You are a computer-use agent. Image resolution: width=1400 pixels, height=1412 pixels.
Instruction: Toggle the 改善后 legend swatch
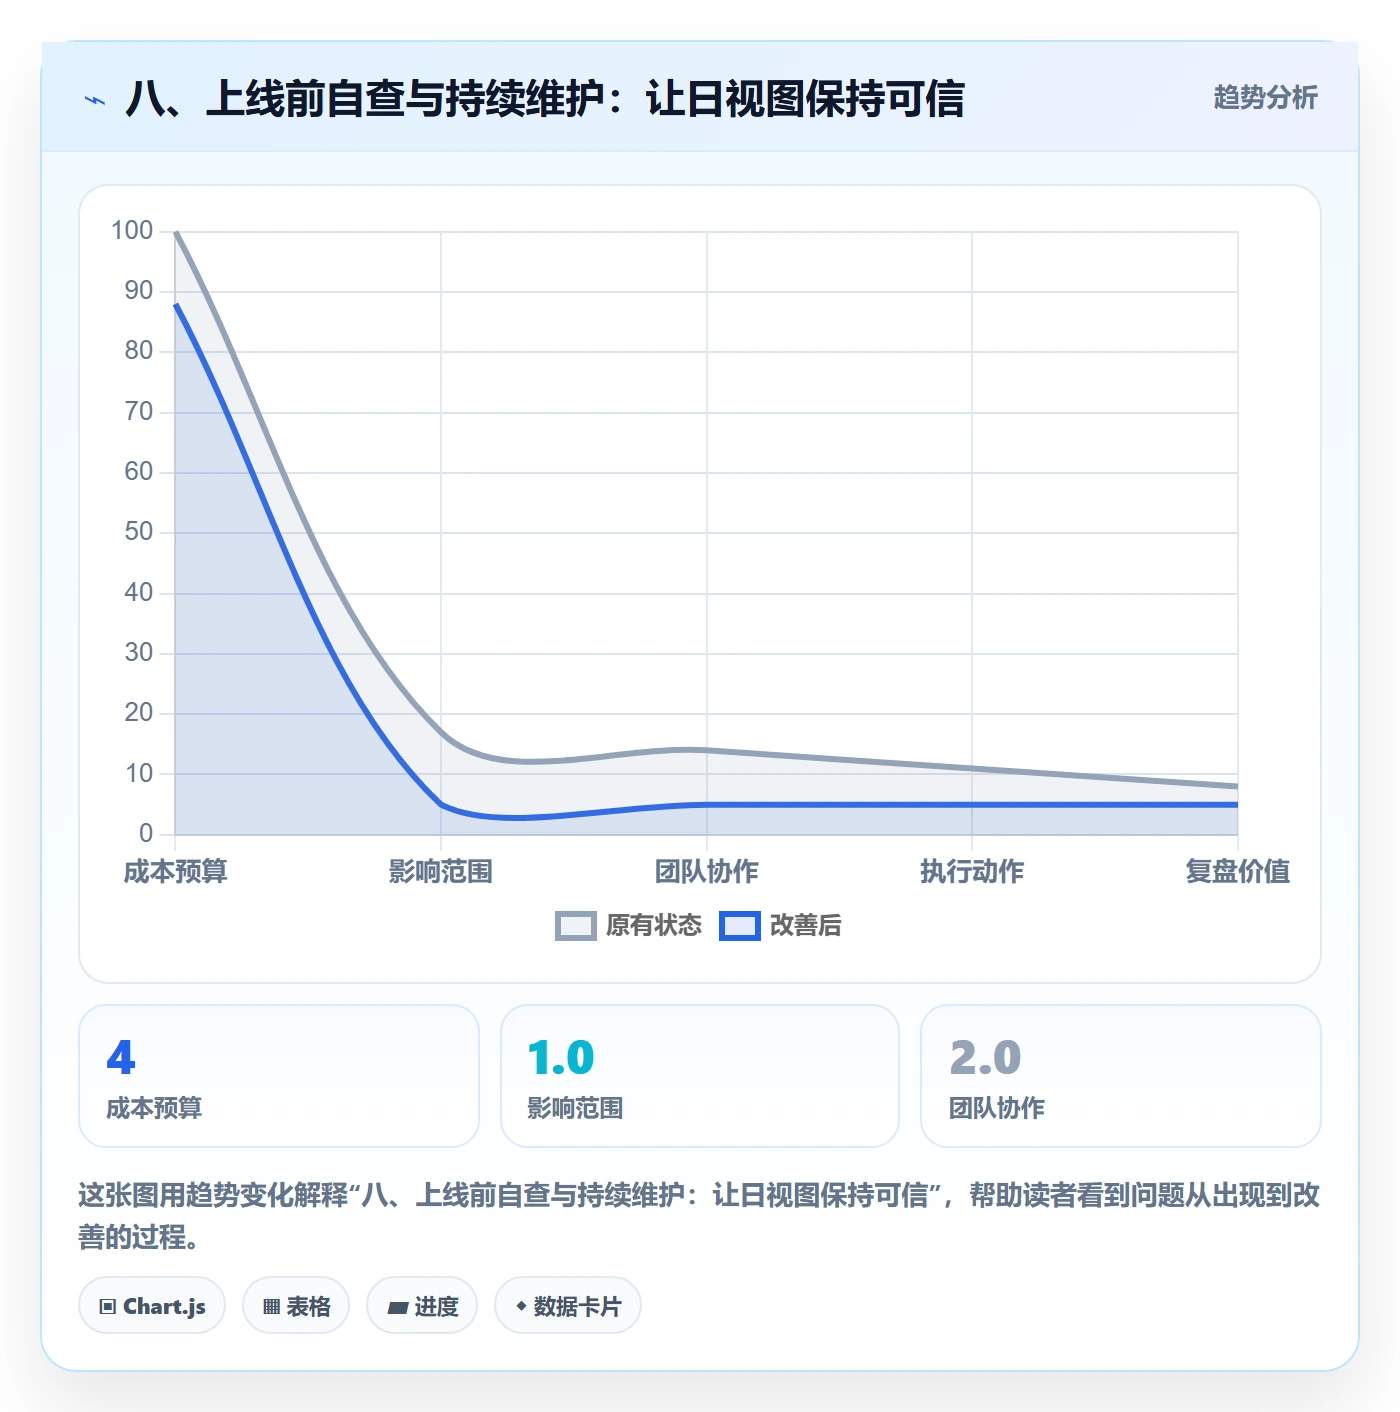click(x=740, y=926)
